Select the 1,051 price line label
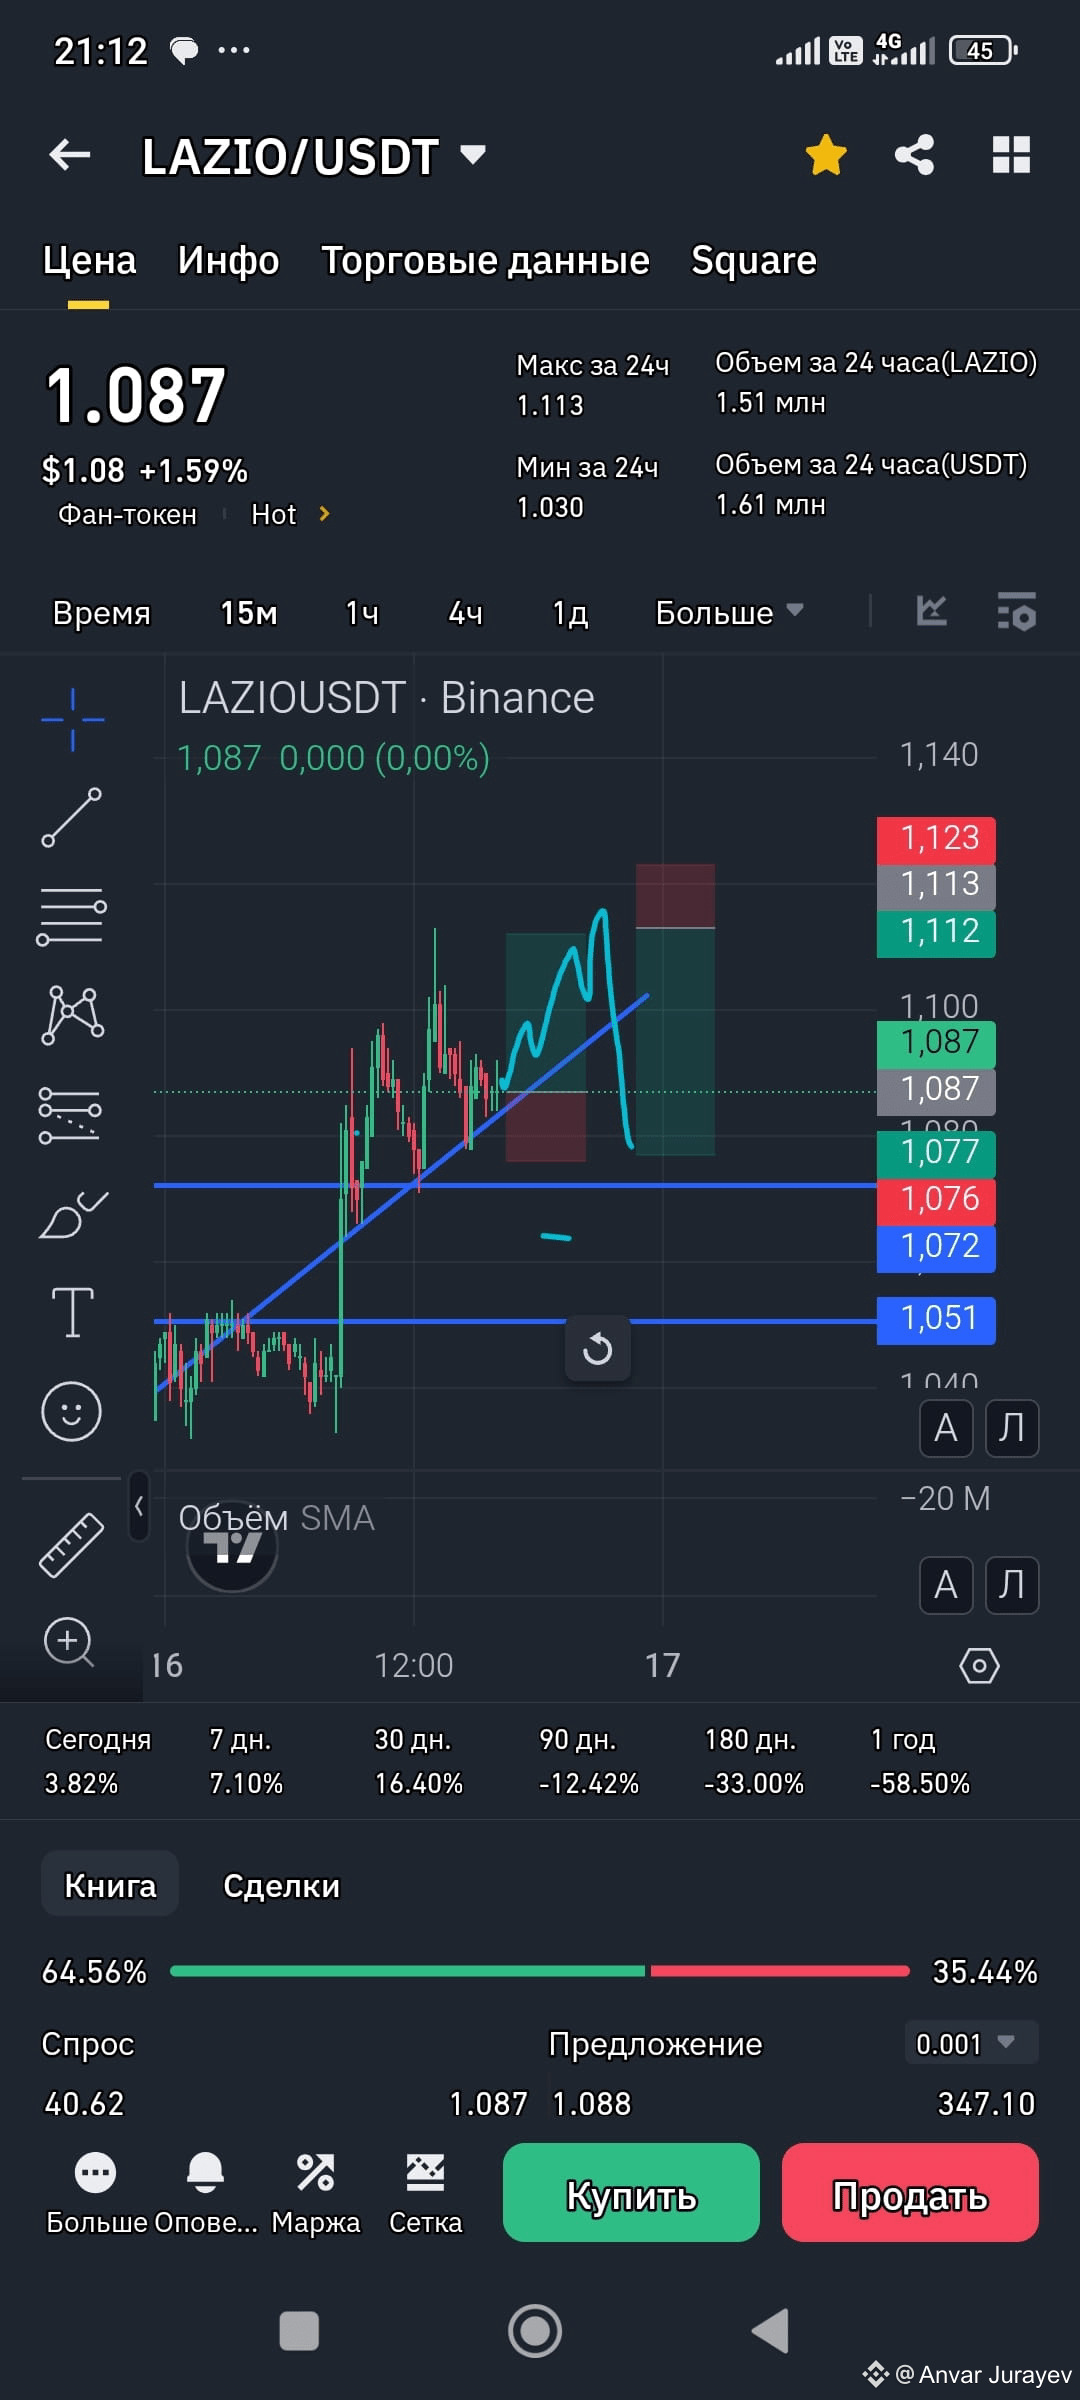The image size is (1080, 2400). click(936, 1319)
